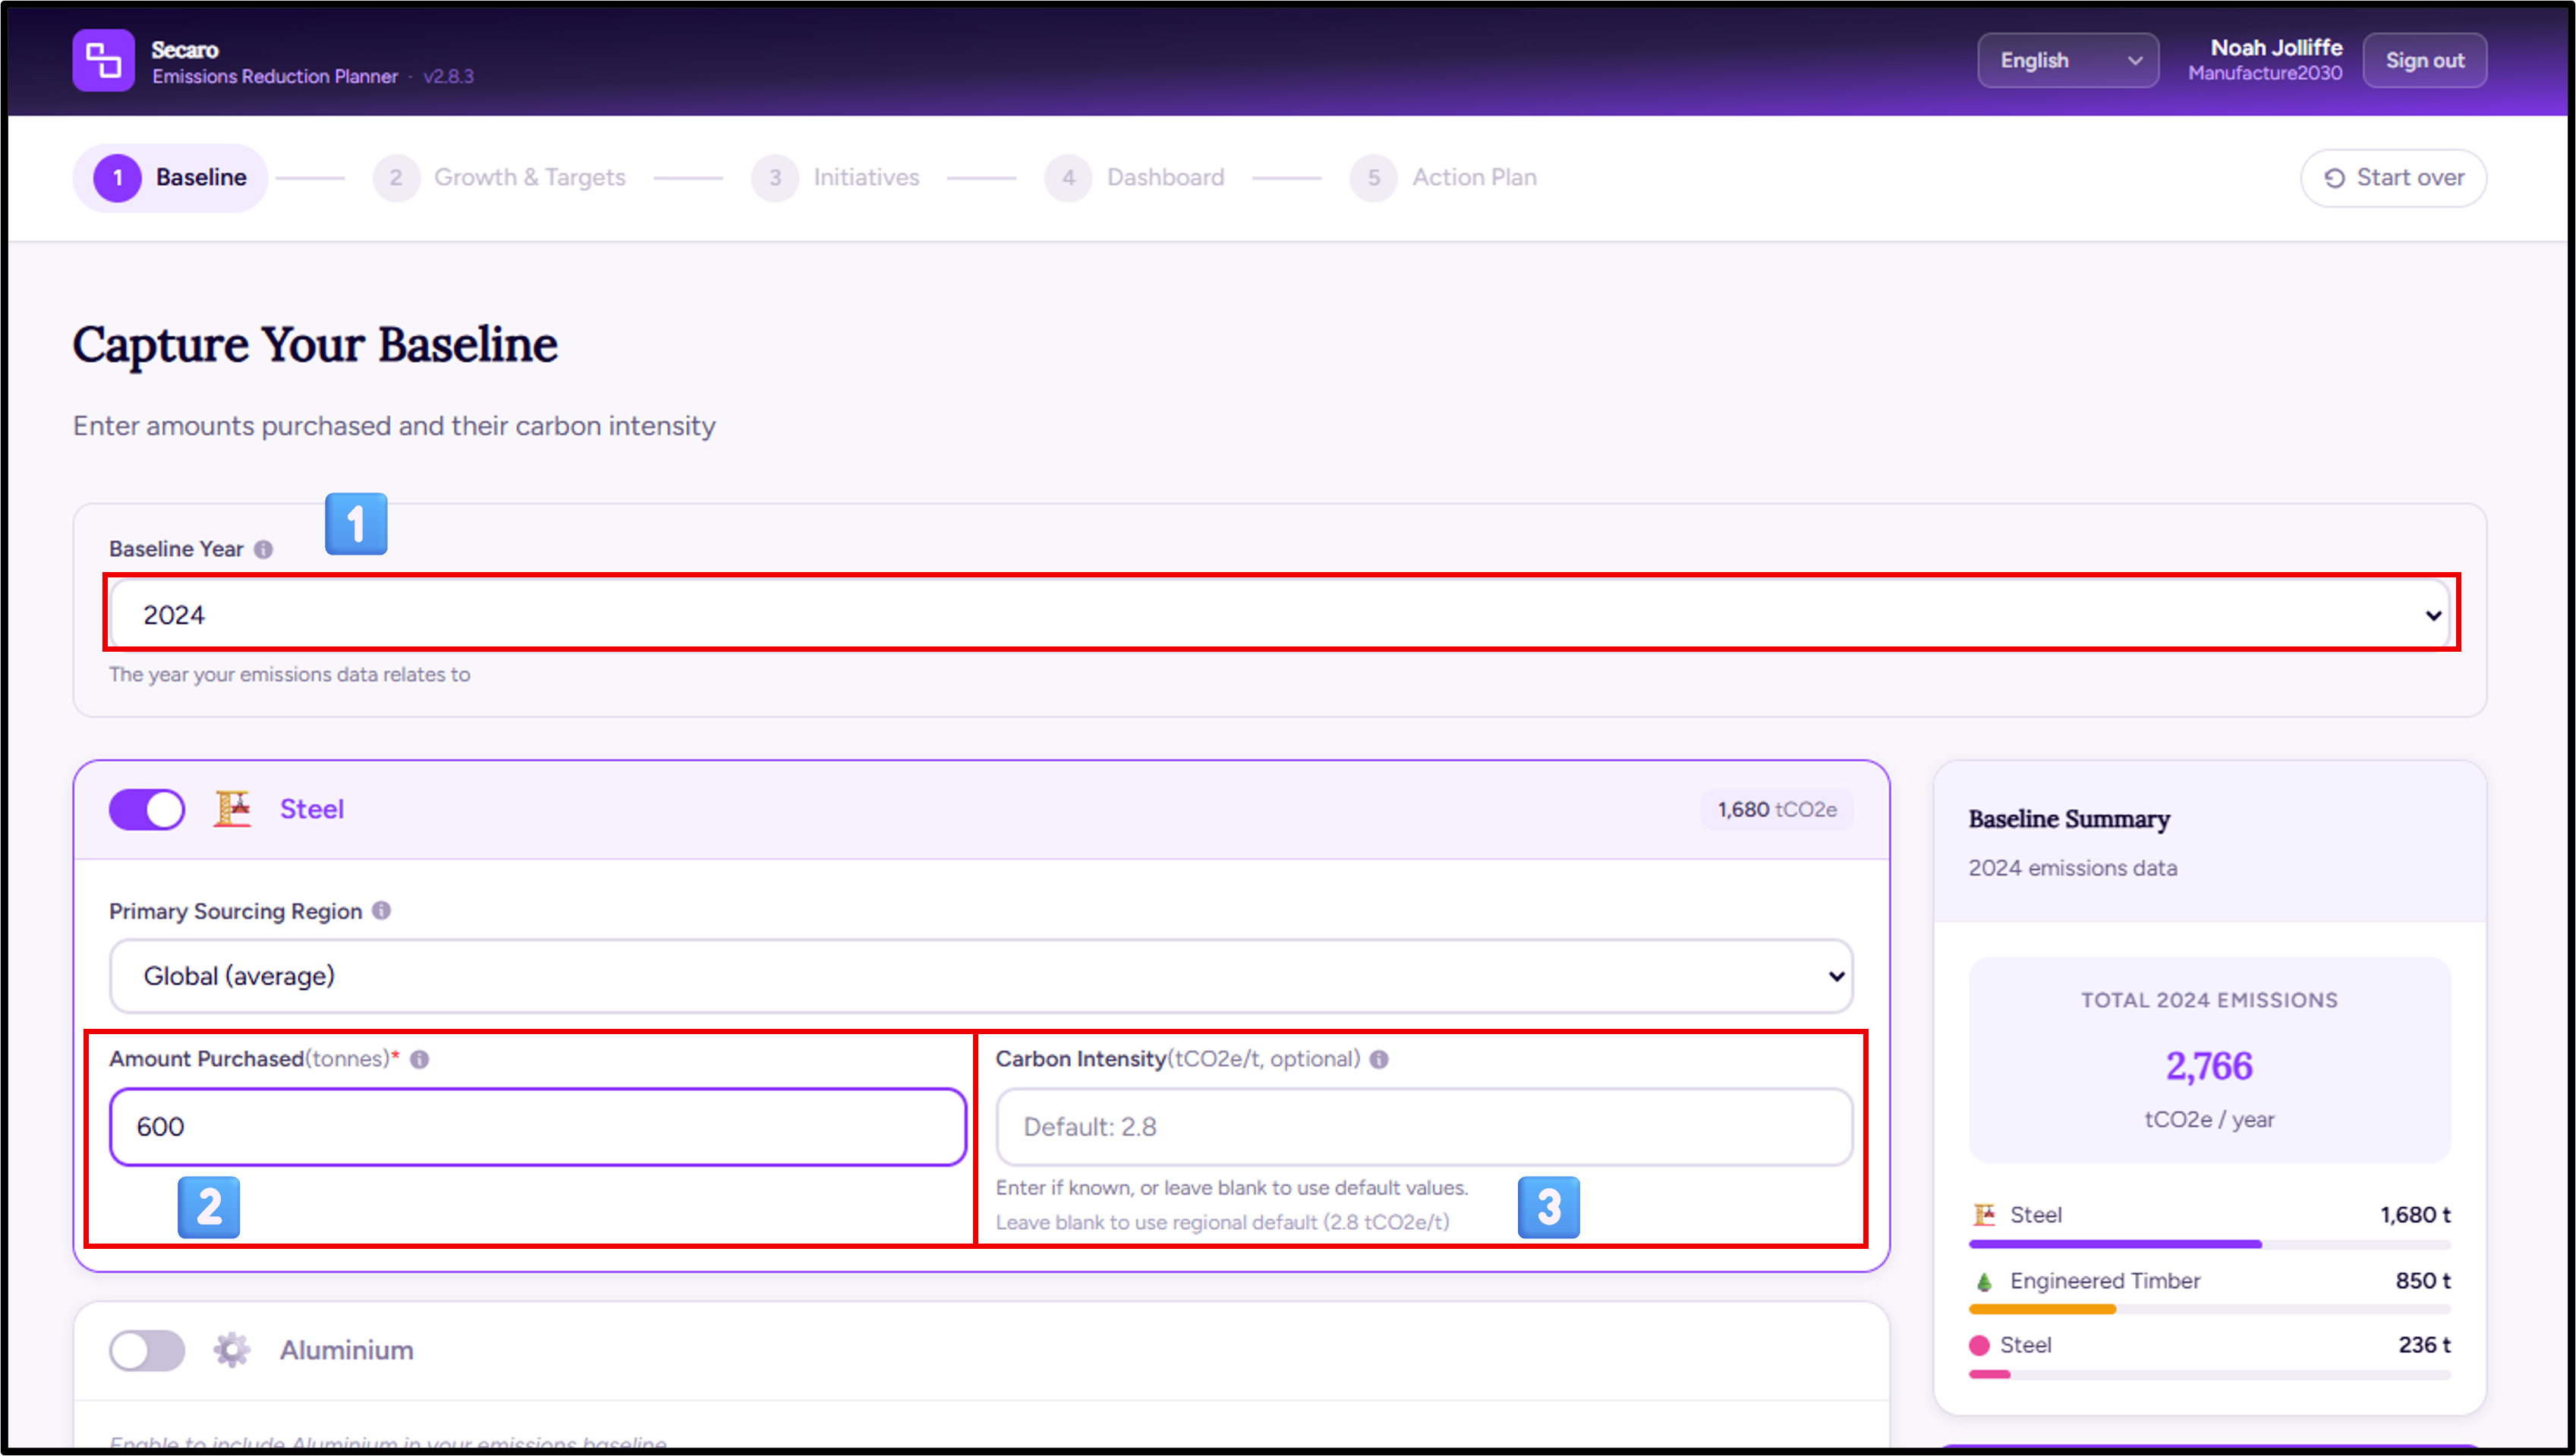Click the pink dot beside the 236 t Steel entry

(x=1979, y=1345)
